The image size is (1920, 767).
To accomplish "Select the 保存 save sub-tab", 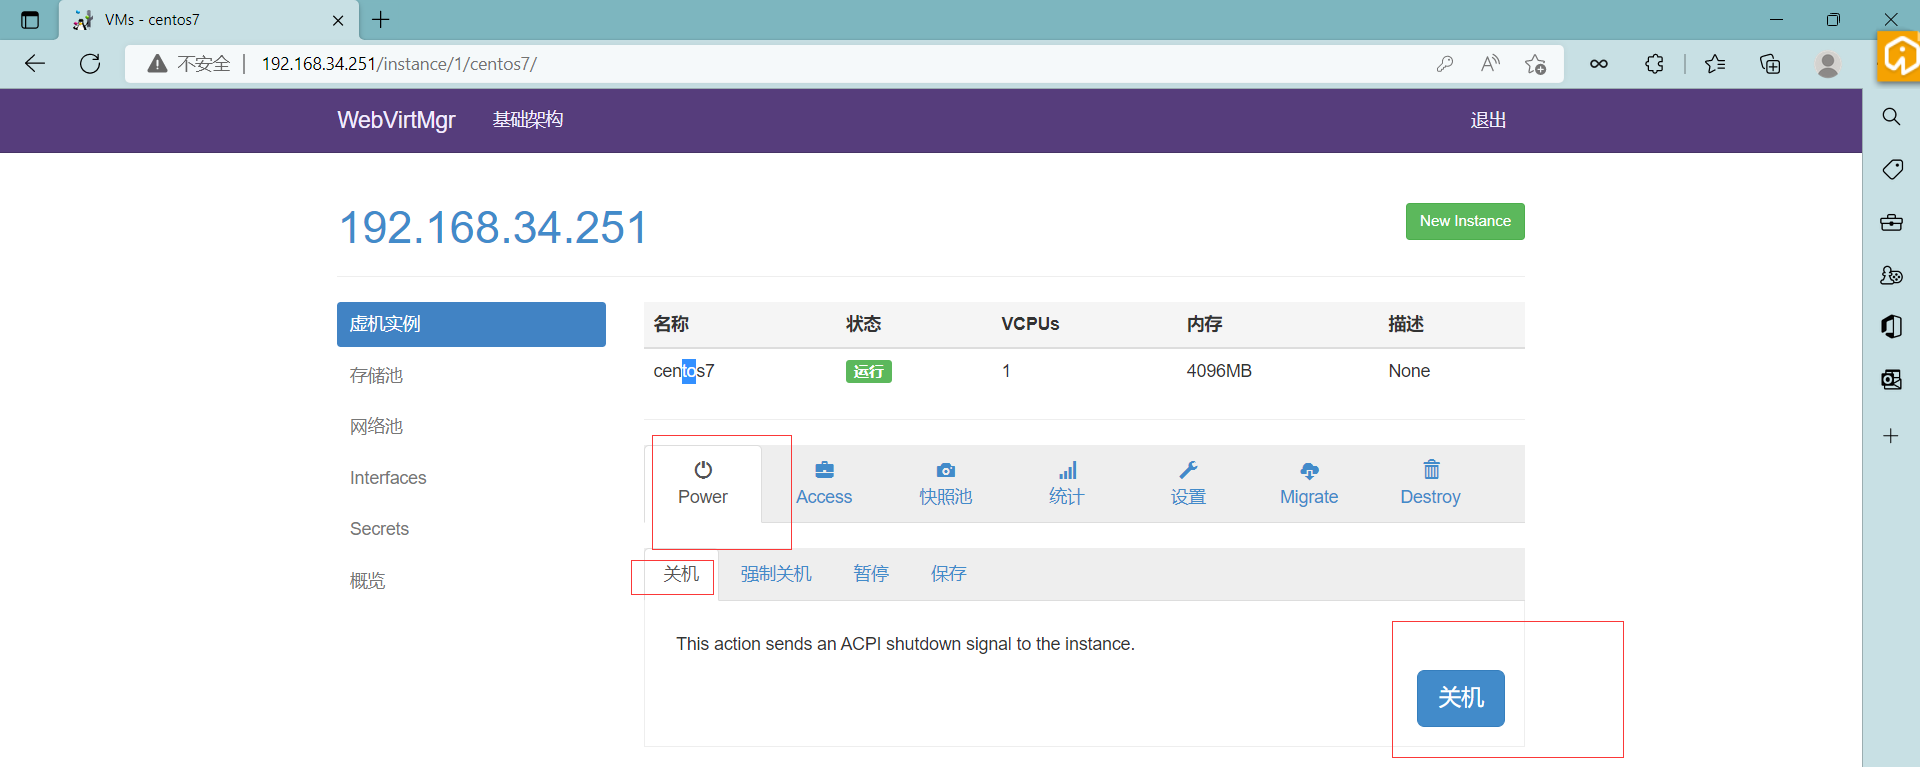I will pos(948,574).
